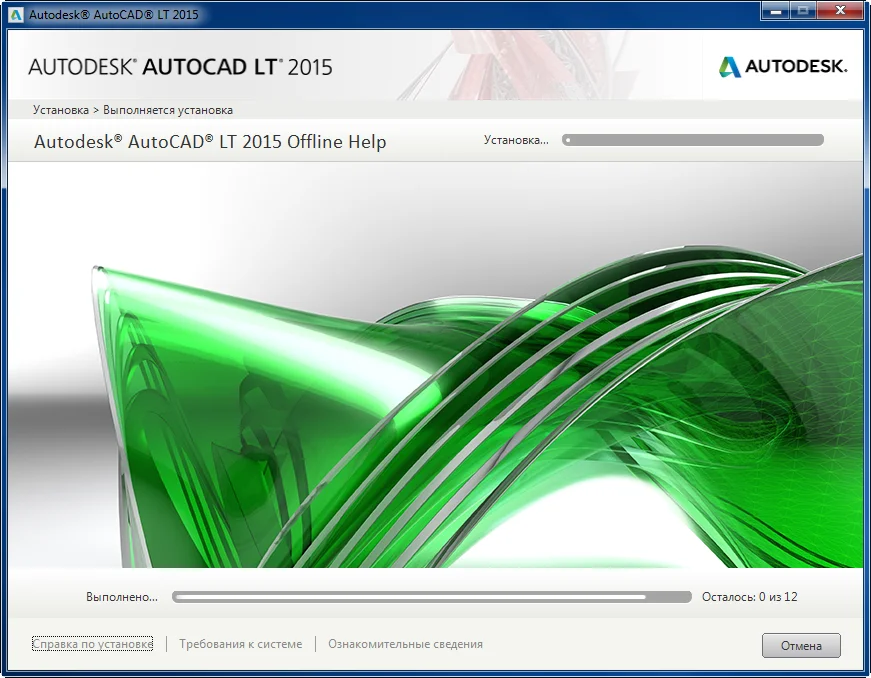871x678 pixels.
Task: Click the green splash artwork image
Action: tap(436, 365)
